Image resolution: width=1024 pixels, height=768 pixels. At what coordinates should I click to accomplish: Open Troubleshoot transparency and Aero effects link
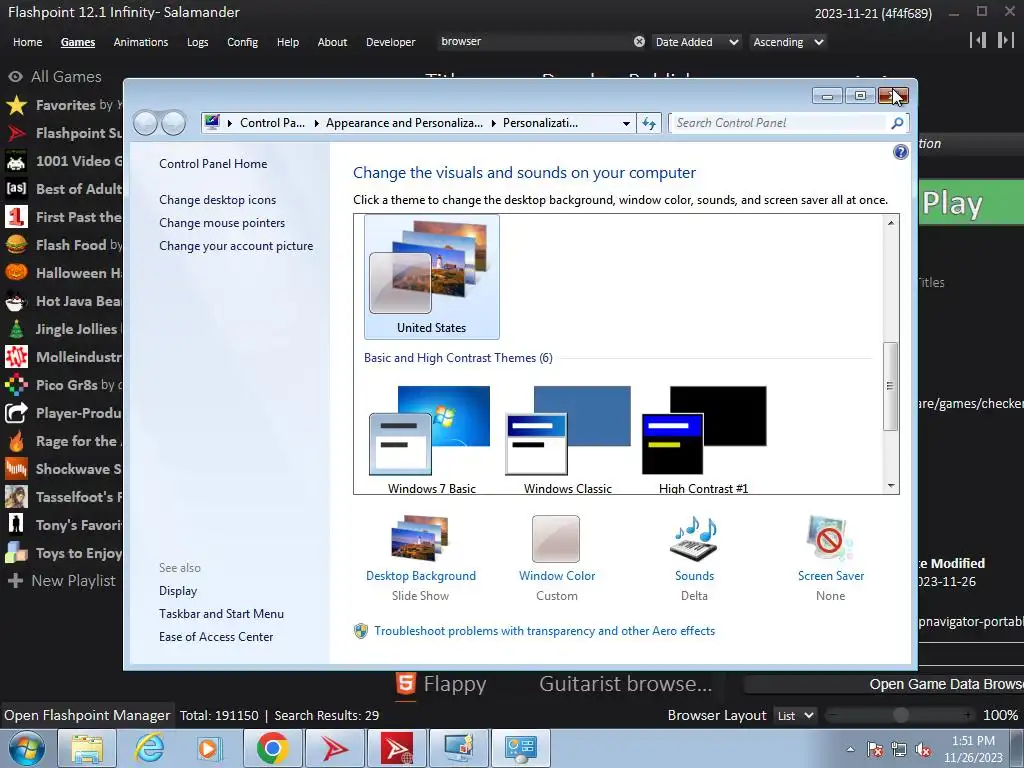(x=544, y=631)
